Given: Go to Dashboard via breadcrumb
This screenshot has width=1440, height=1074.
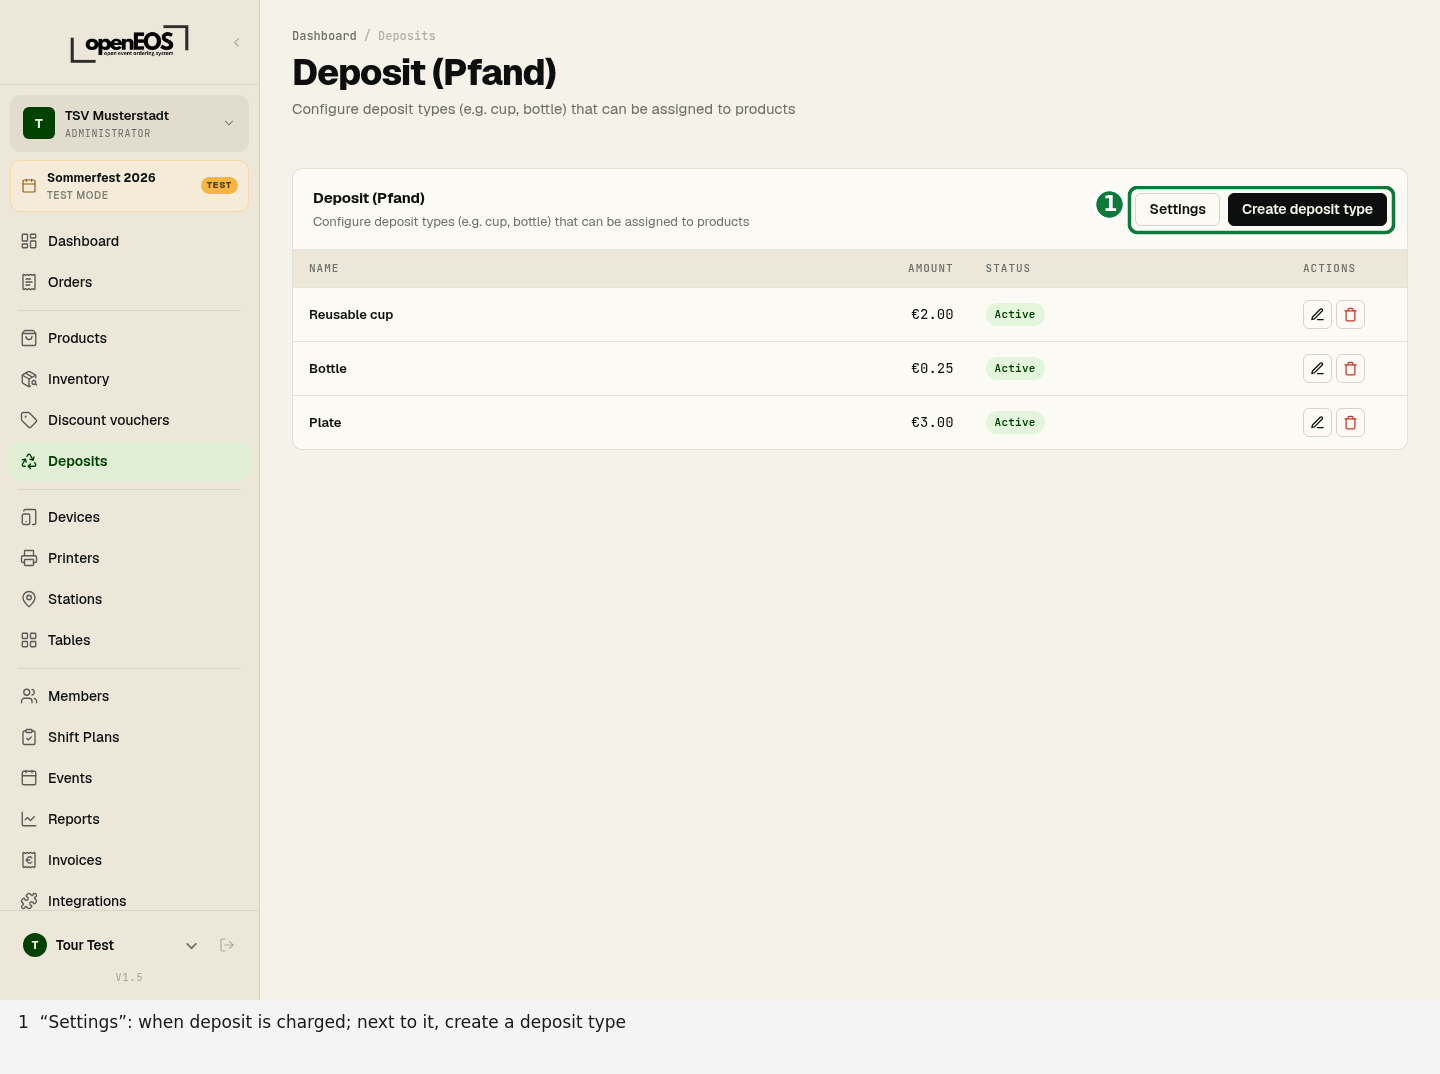Looking at the screenshot, I should (x=324, y=36).
